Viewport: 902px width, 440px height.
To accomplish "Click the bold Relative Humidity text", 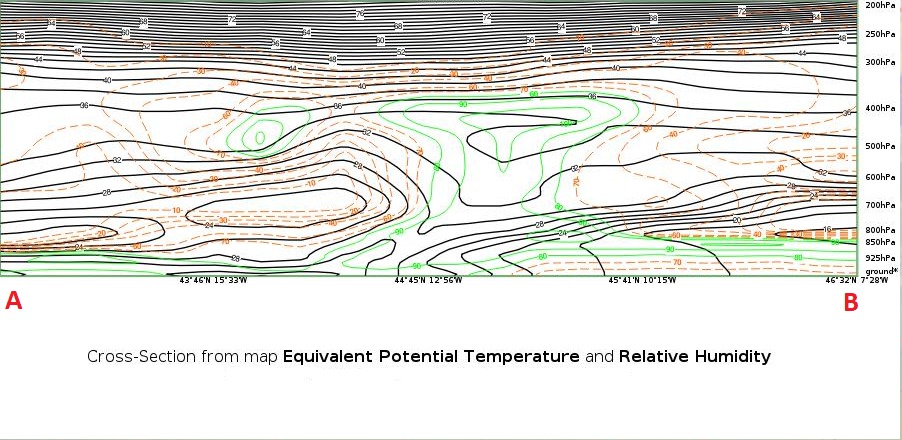I will 694,356.
